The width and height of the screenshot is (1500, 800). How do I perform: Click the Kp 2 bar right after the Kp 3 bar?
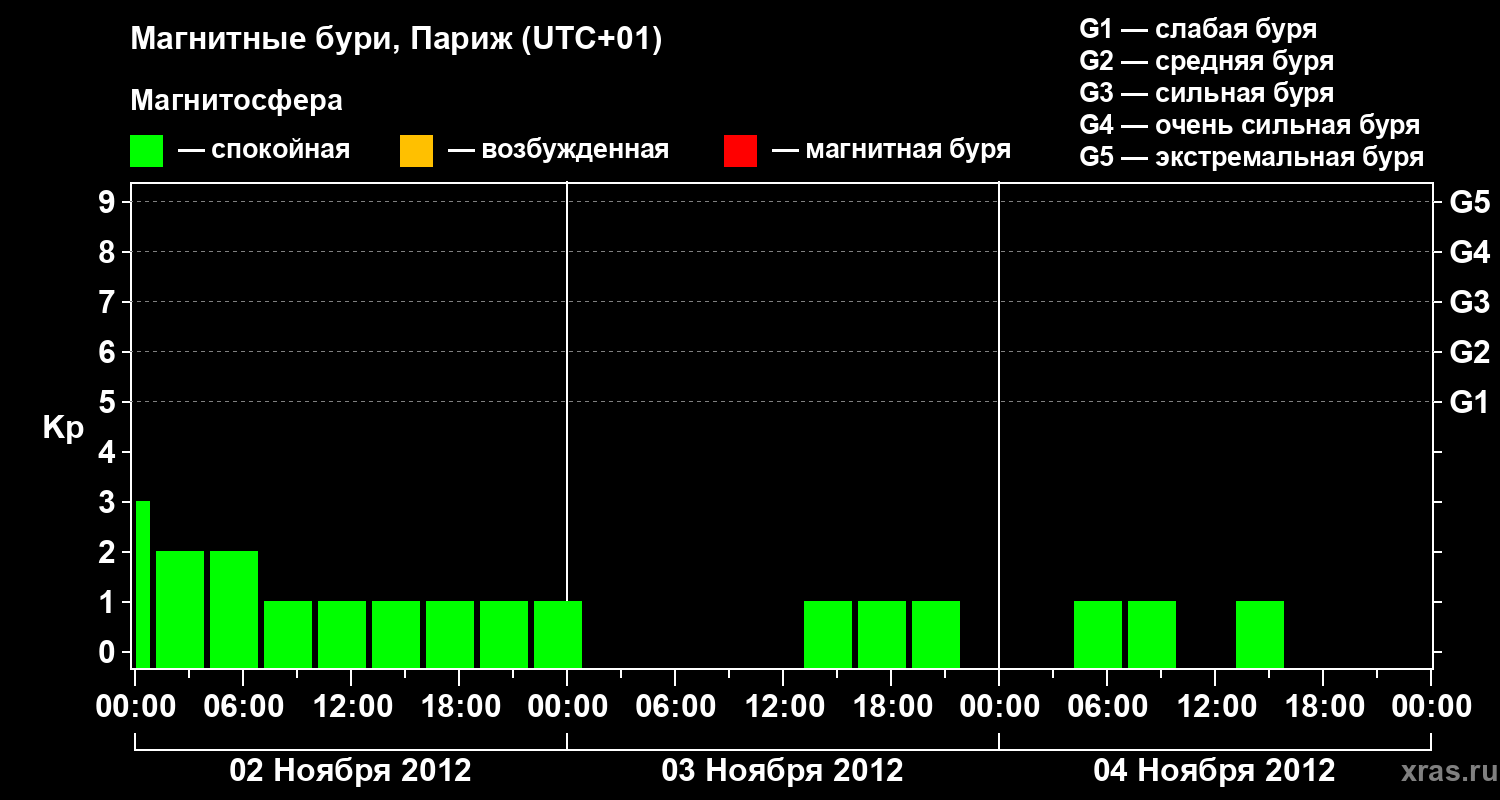180,609
